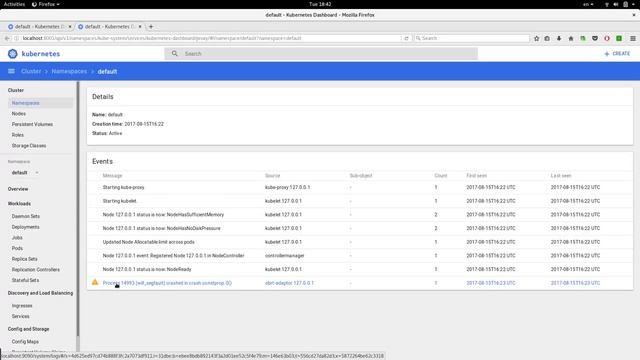Open Pods in sidebar
The width and height of the screenshot is (640, 360).
17,248
